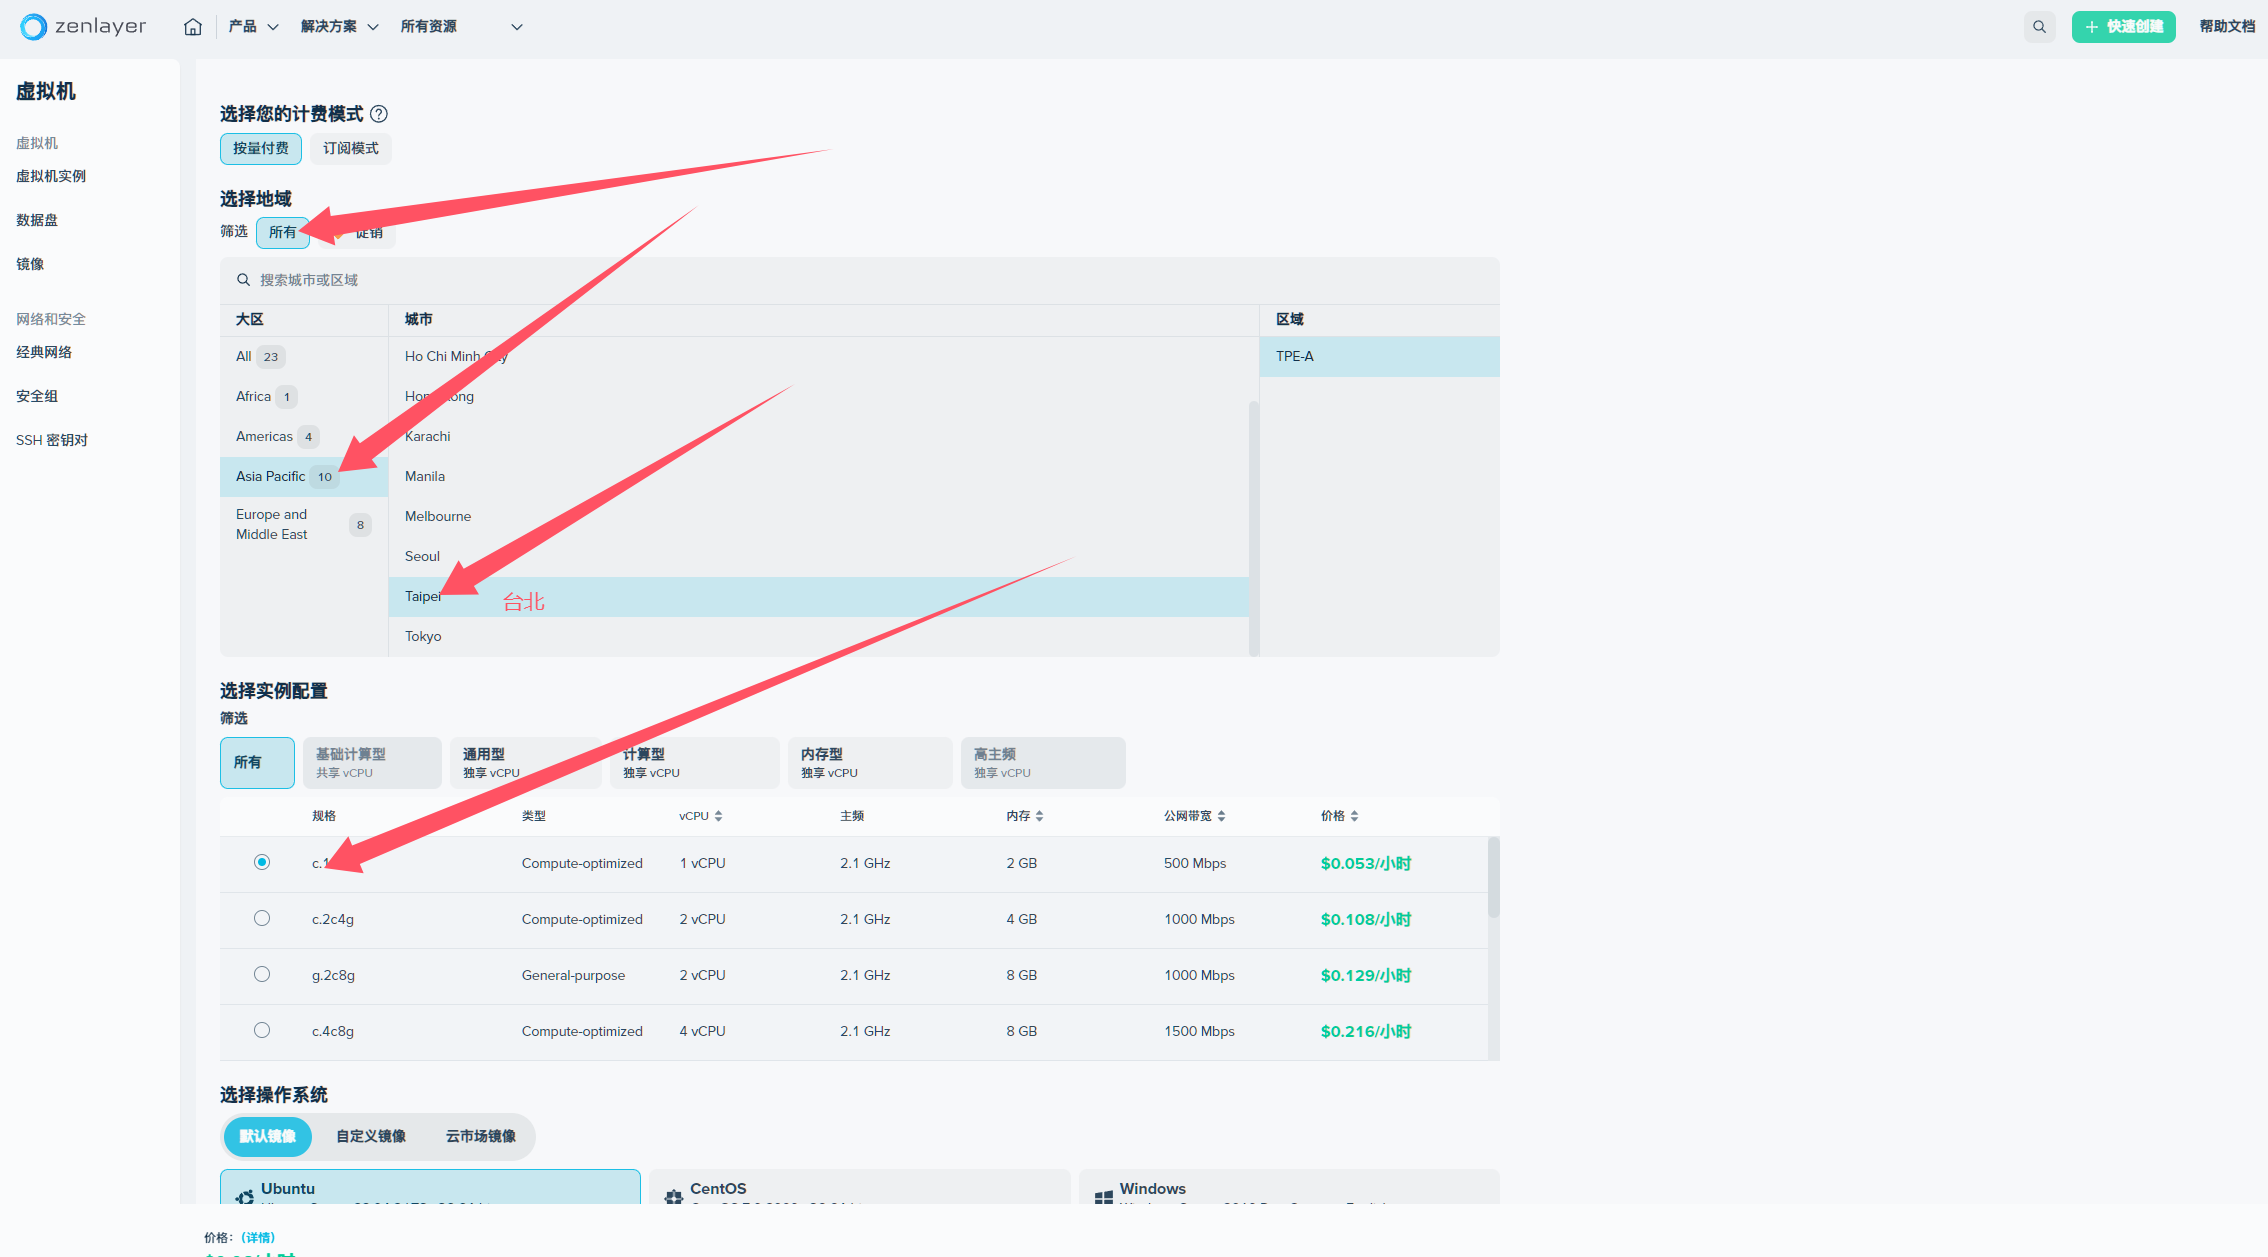Click the Zenlayer logo

(83, 27)
